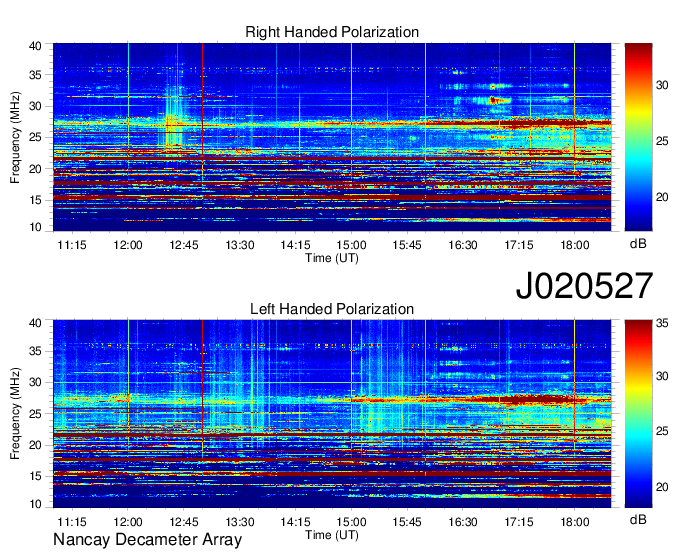
Task: Click the 35 dB value on the lower colorbar
Action: (662, 323)
